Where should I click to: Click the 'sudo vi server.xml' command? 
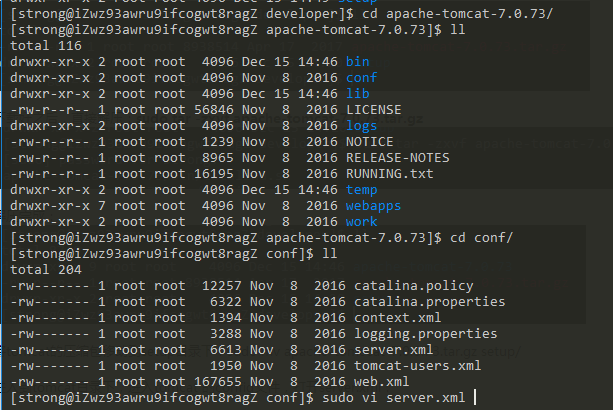[394, 398]
